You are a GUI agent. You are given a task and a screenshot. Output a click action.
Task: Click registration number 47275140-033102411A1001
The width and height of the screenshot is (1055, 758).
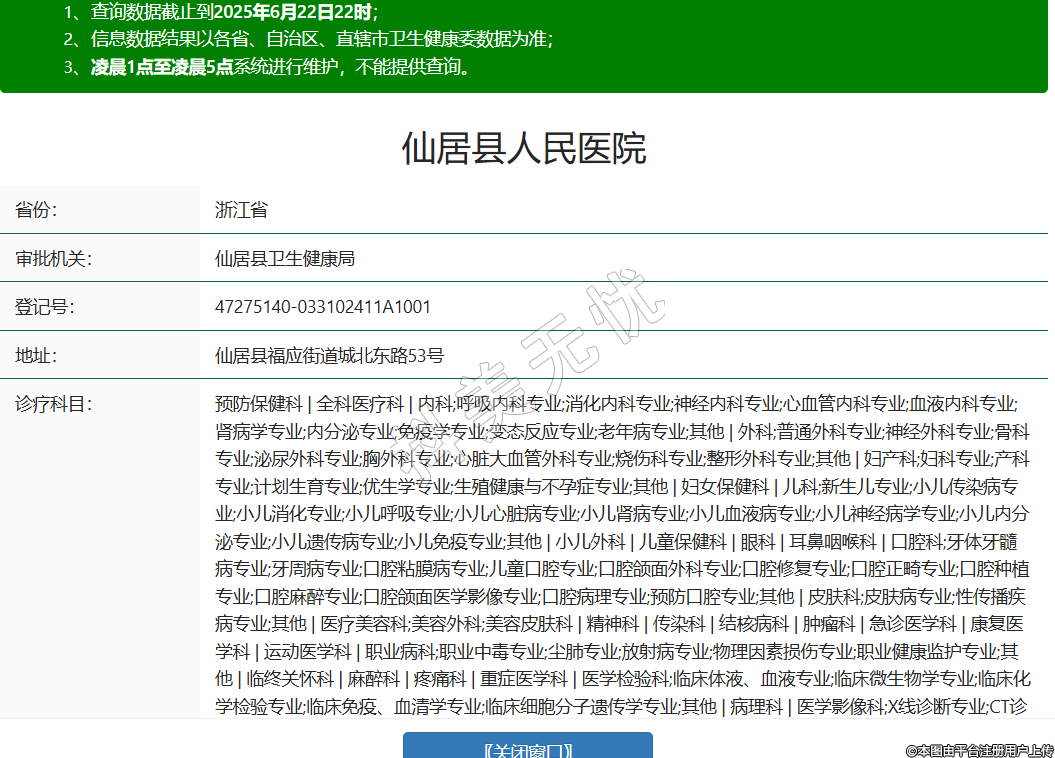click(323, 307)
